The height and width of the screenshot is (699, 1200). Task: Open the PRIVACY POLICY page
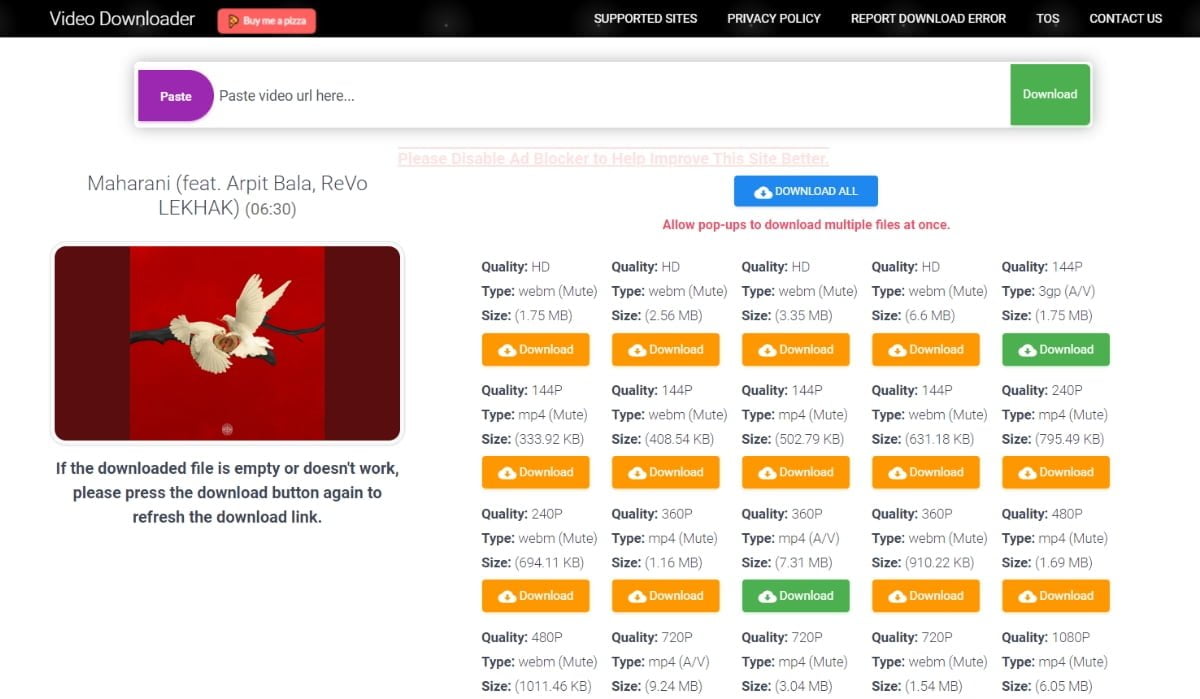coord(773,18)
